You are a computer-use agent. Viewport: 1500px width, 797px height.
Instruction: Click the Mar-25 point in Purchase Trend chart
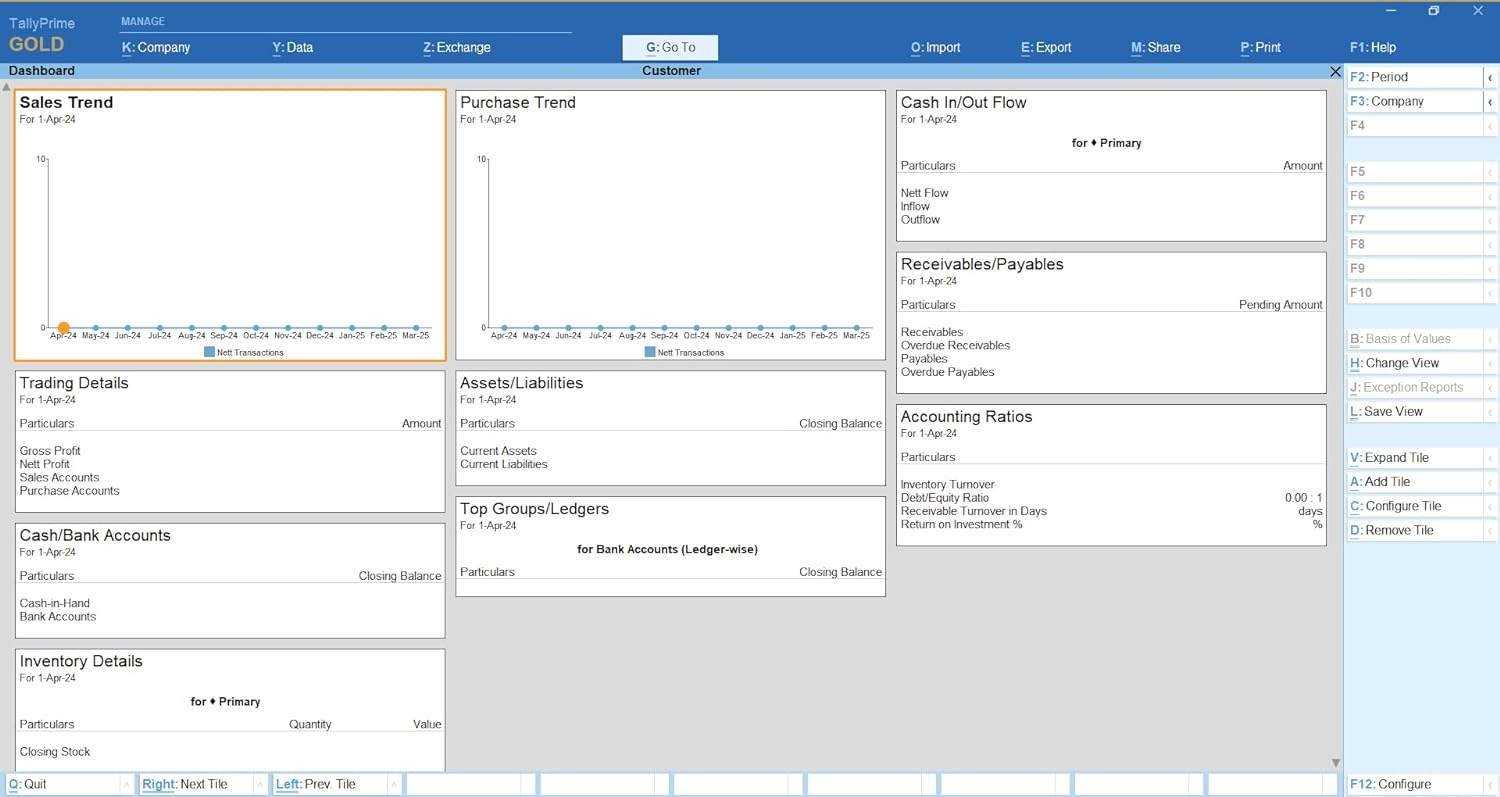point(857,328)
